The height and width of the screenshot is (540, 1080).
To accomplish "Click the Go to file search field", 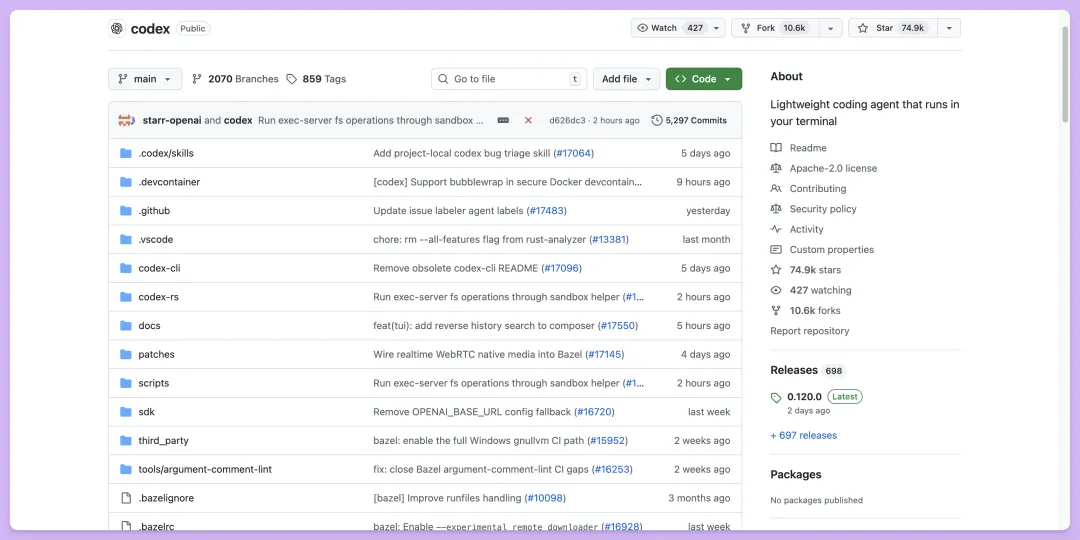I will [x=510, y=79].
